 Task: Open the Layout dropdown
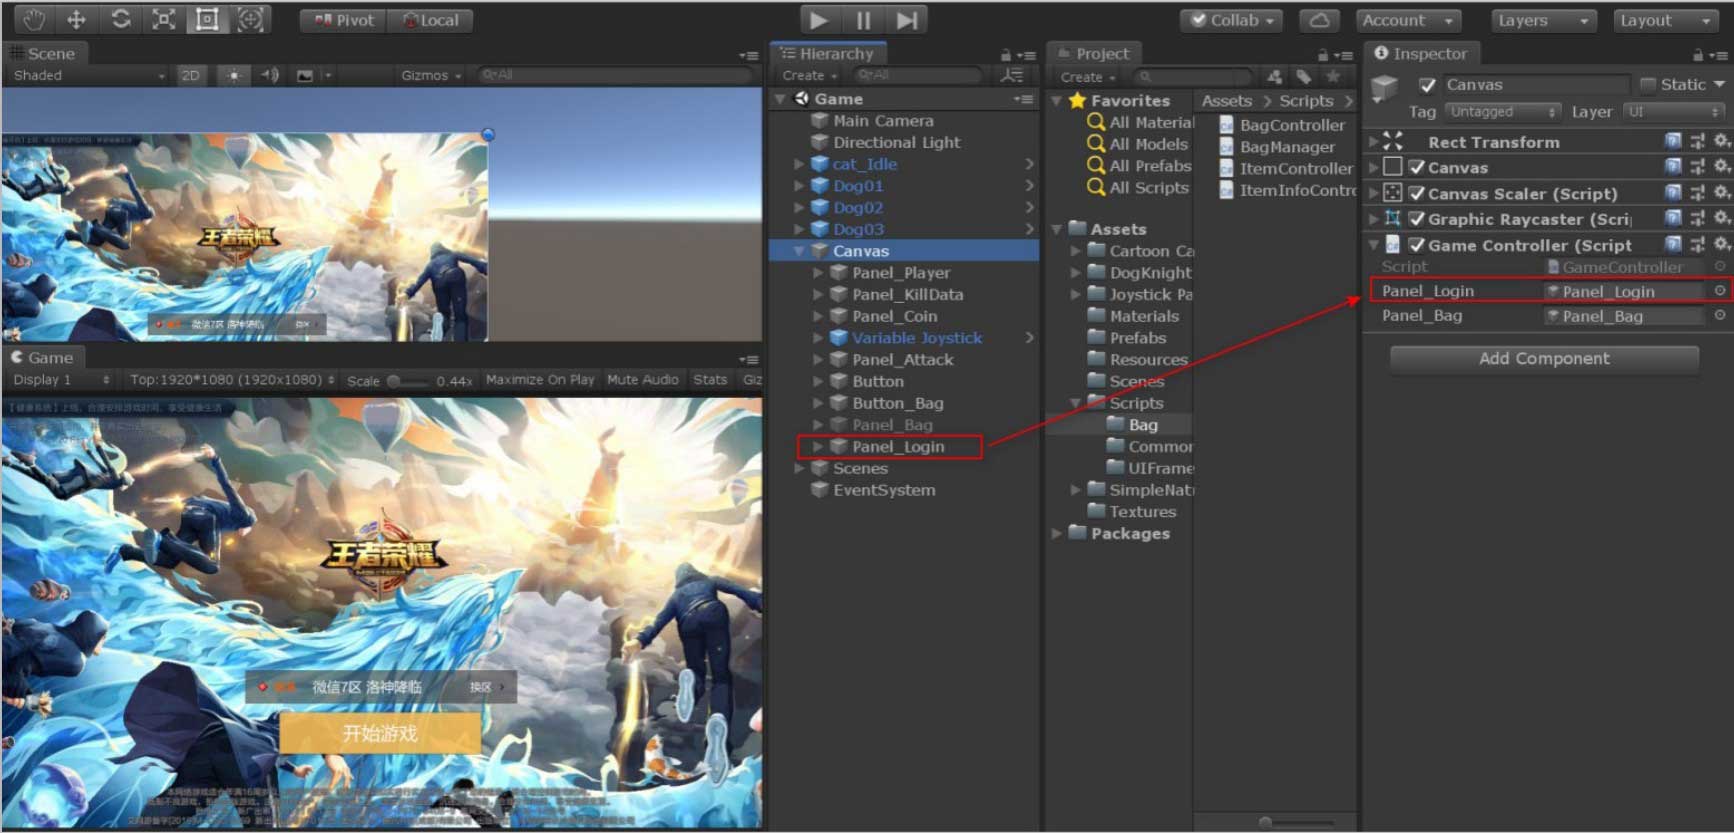(1666, 20)
